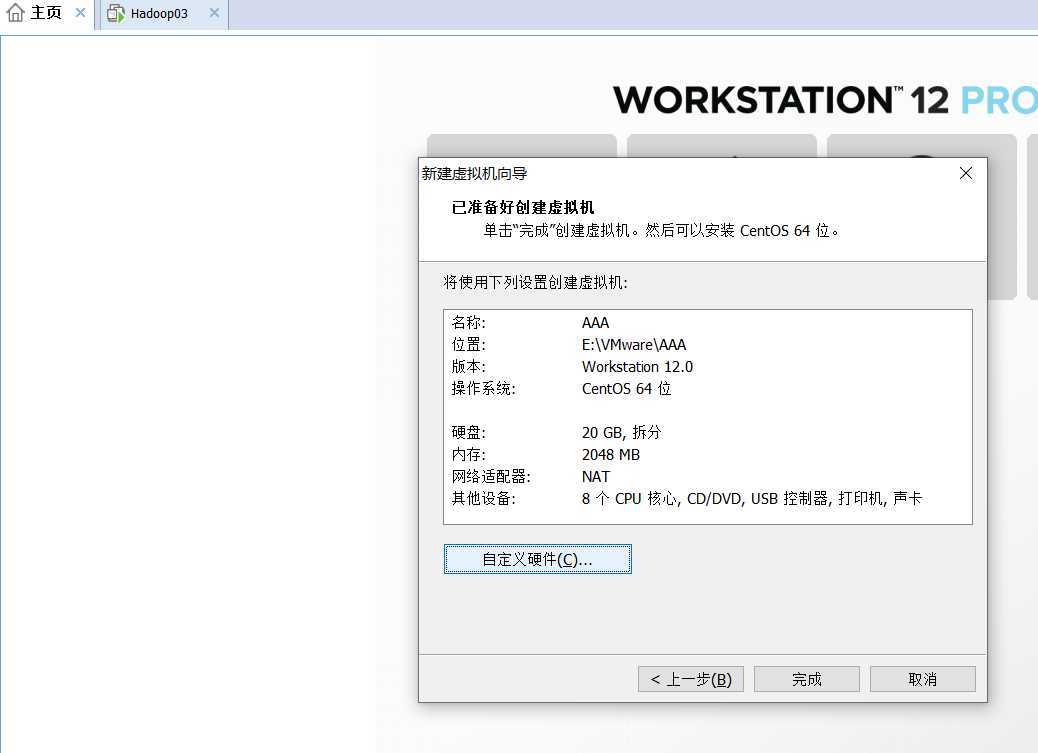This screenshot has height=753, width=1038.
Task: Close the 主页 tab
Action: point(80,13)
